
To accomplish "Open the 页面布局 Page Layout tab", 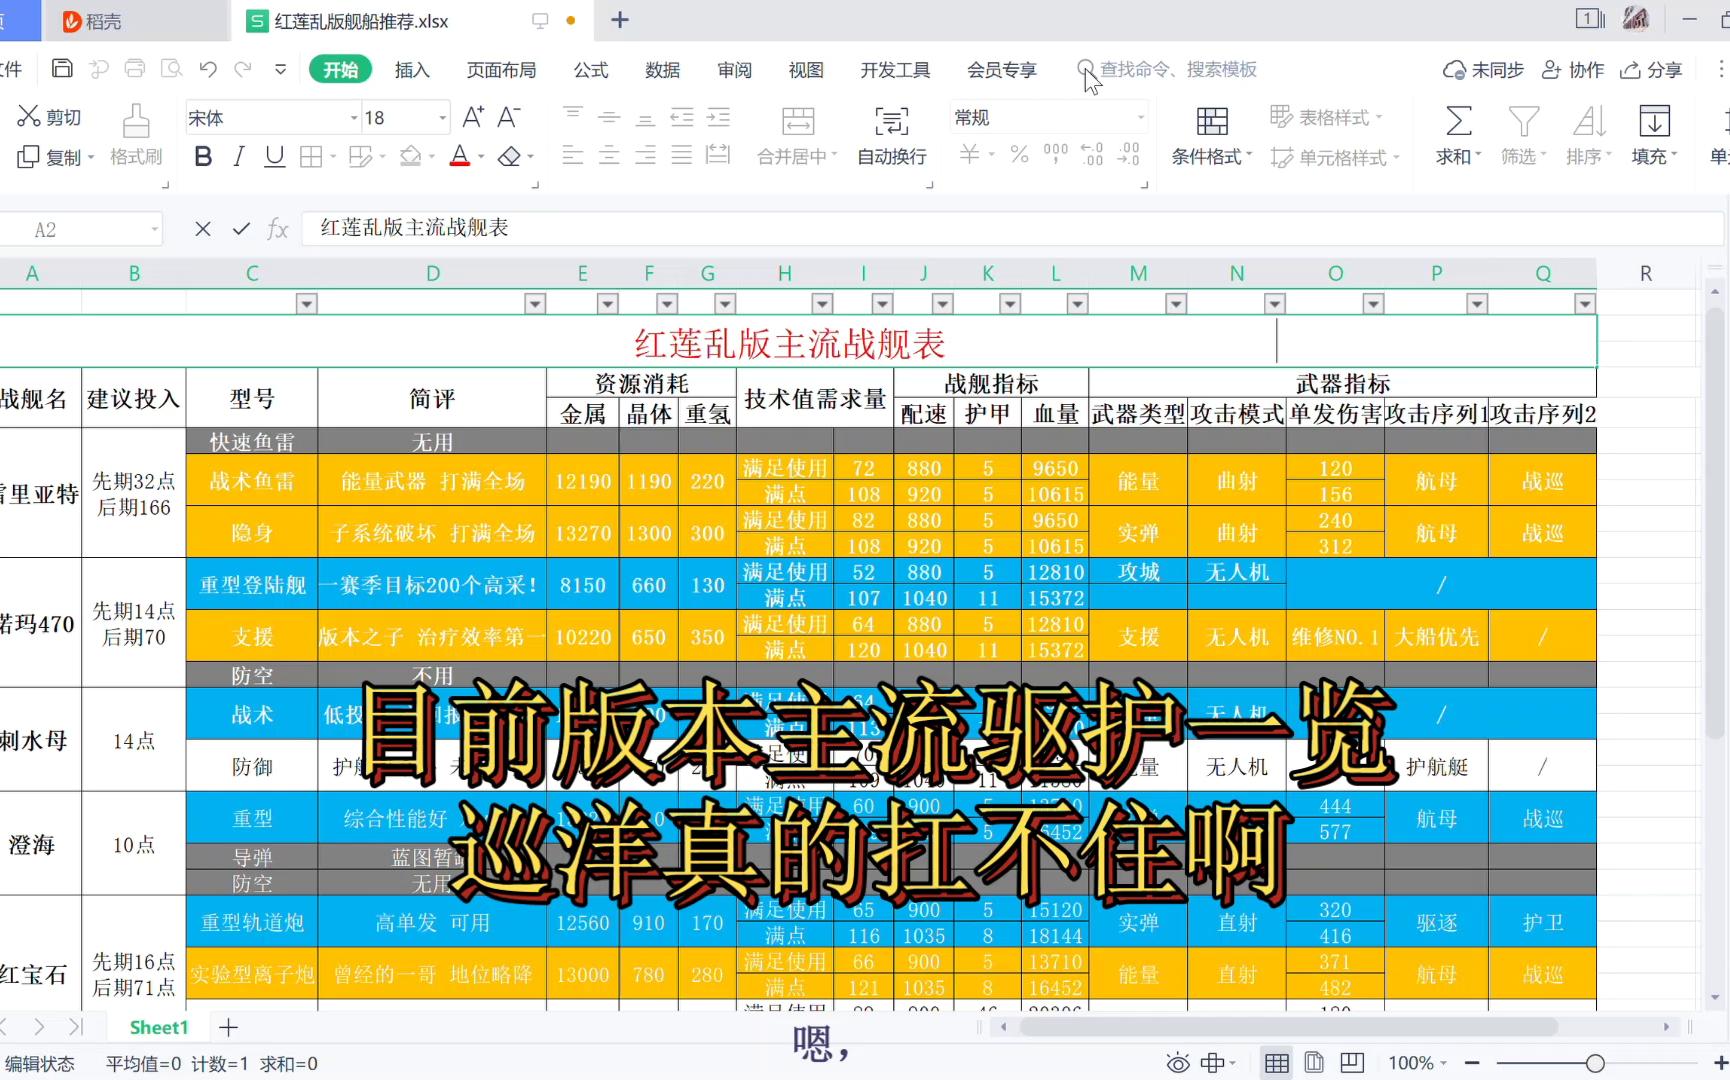I will pyautogui.click(x=502, y=69).
